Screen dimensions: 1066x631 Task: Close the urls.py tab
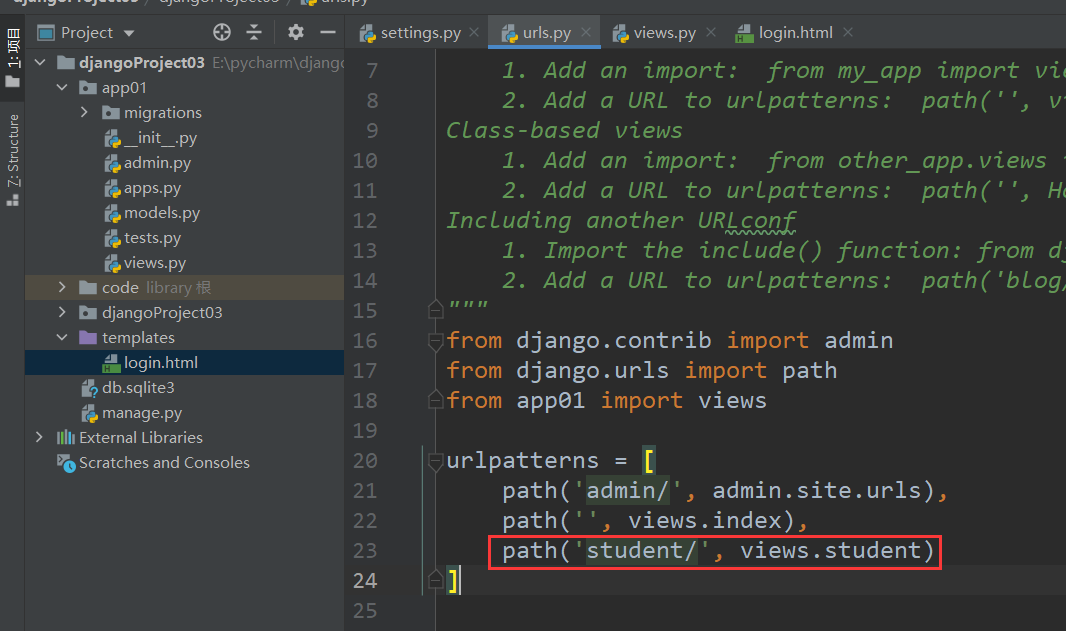tap(585, 32)
